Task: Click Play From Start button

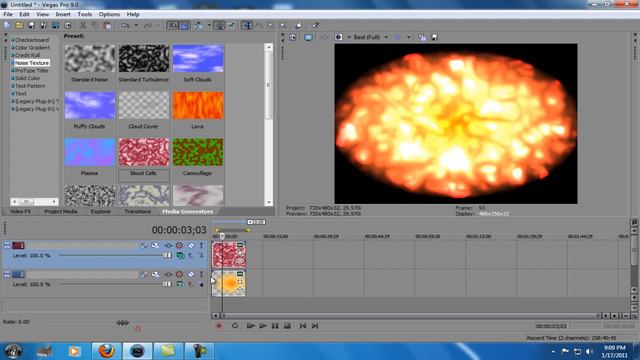Action: pyautogui.click(x=251, y=326)
